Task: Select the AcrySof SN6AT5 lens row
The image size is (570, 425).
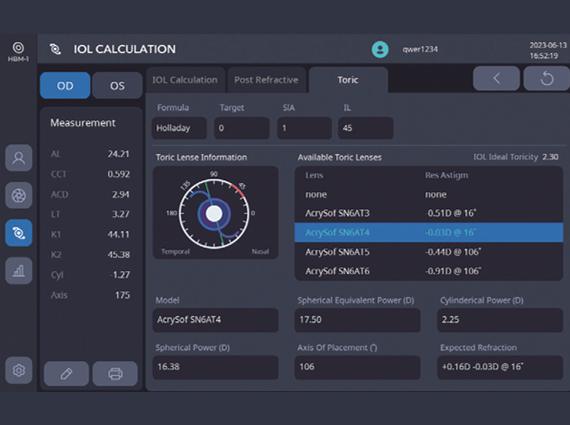Action: coord(429,252)
